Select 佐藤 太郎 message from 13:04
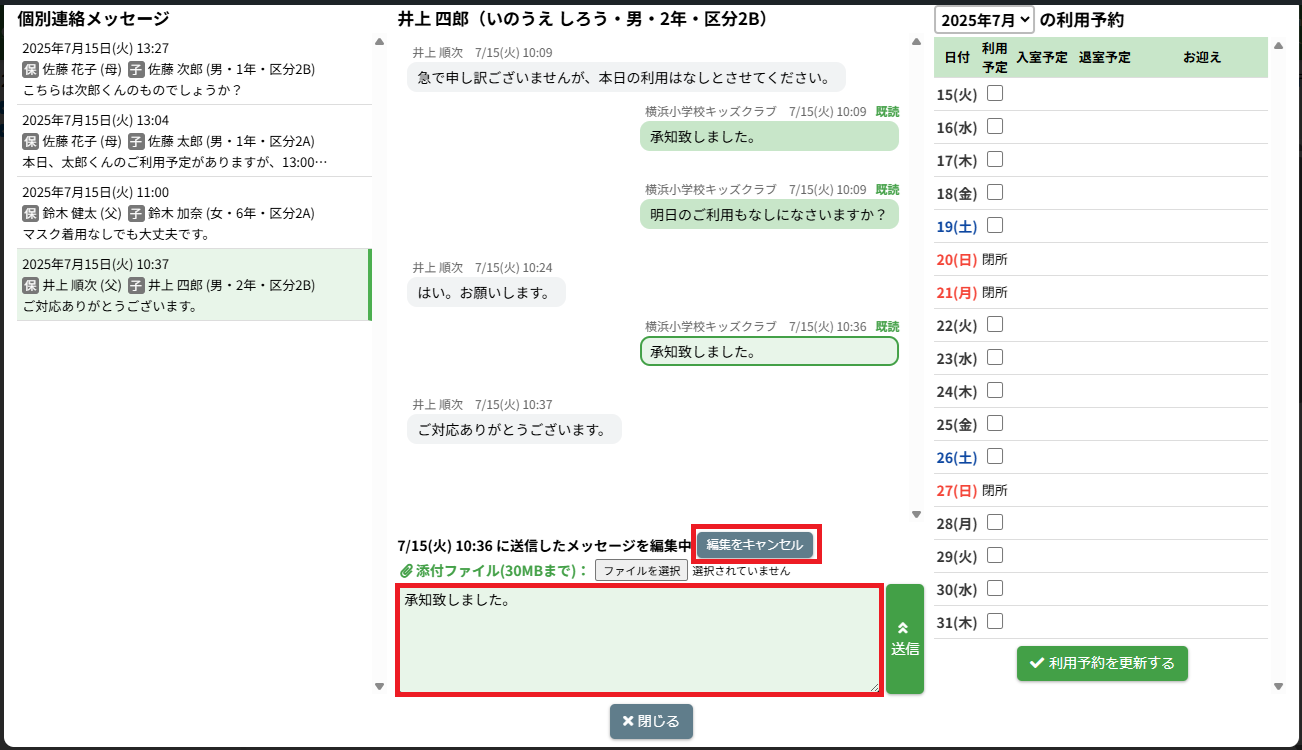The image size is (1302, 750). (194, 141)
